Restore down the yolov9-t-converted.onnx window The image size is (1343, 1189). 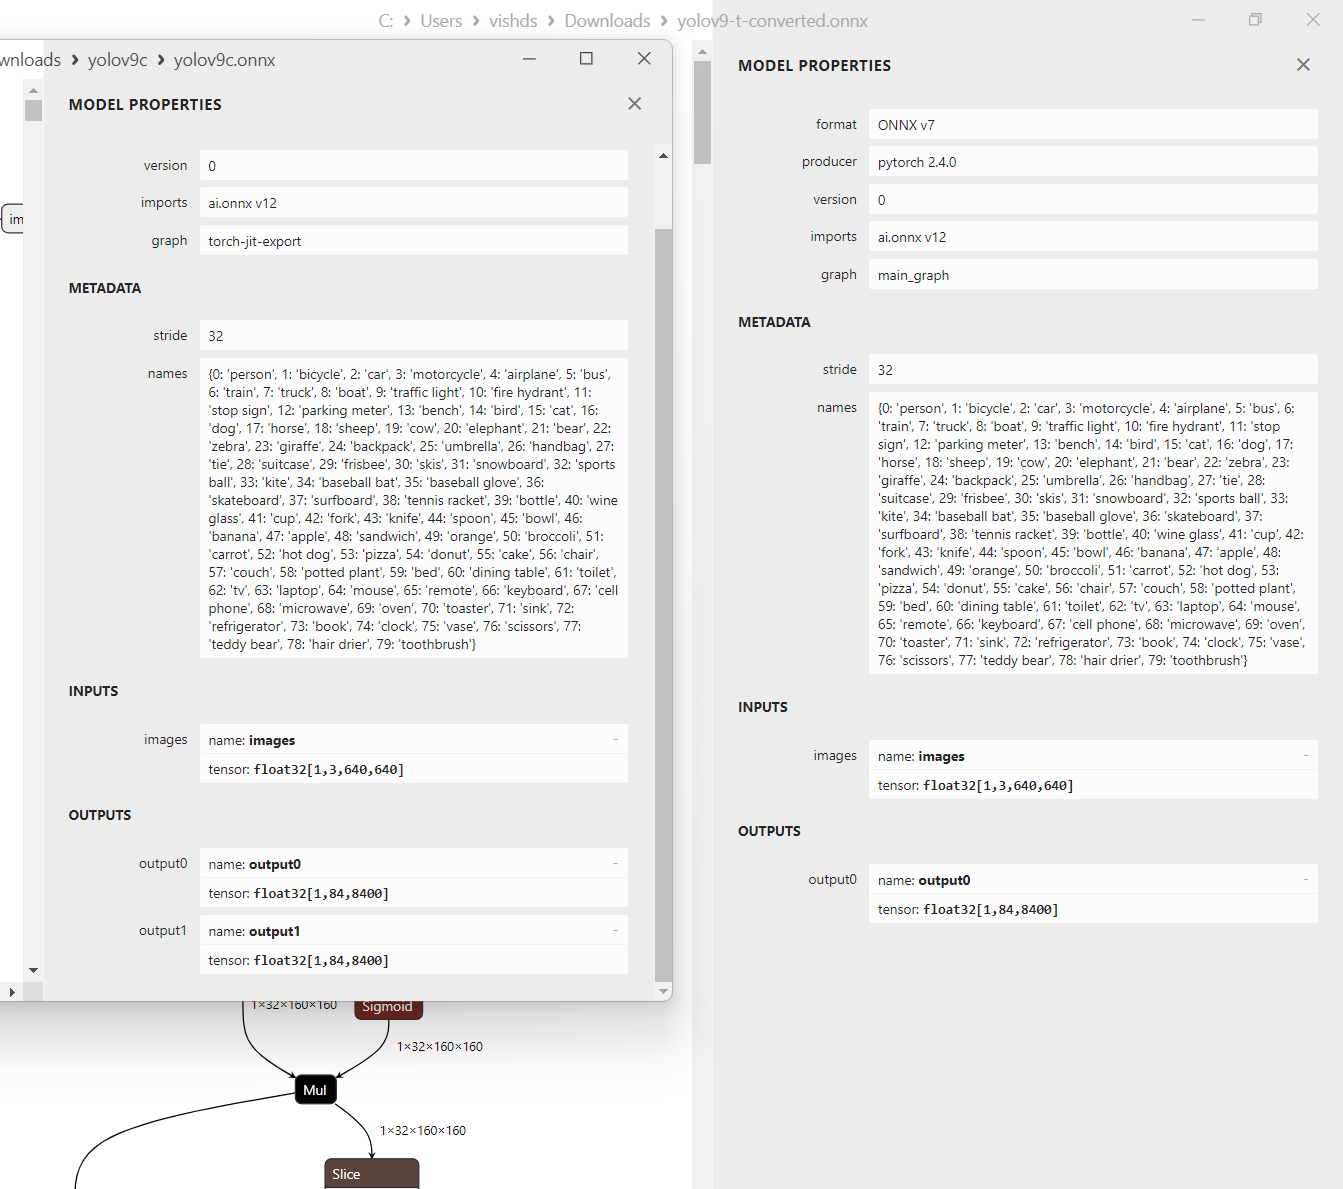tap(1255, 20)
